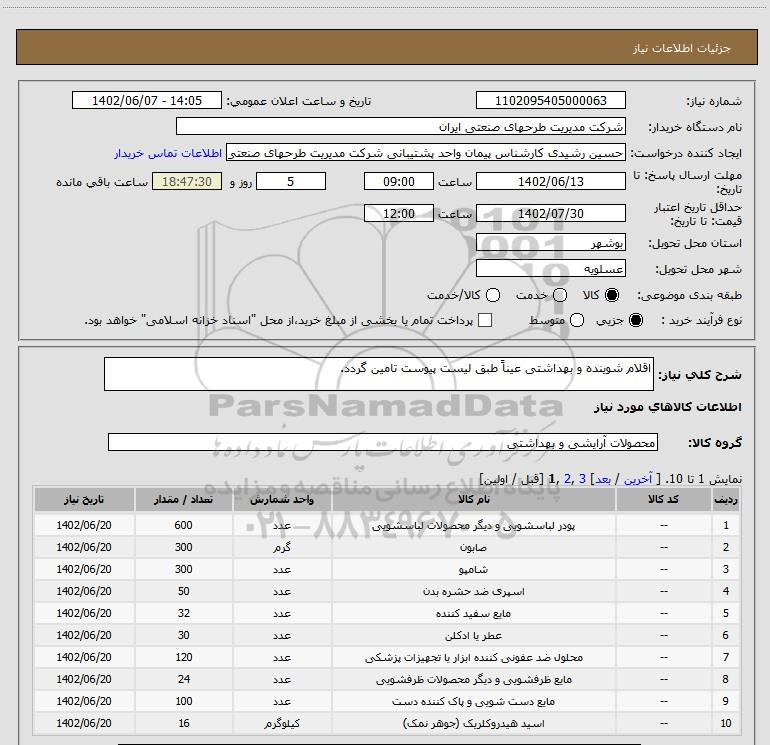Click the تعداد / مقدار column header

[x=183, y=499]
